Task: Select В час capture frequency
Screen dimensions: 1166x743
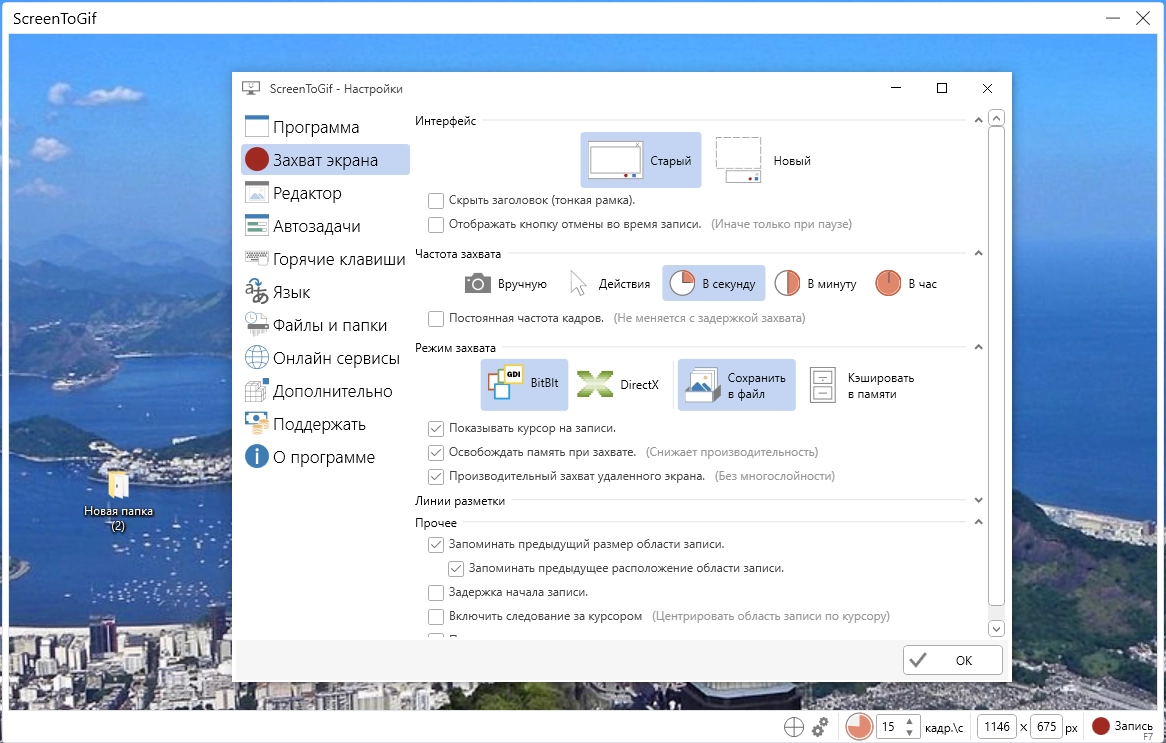Action: [x=906, y=283]
